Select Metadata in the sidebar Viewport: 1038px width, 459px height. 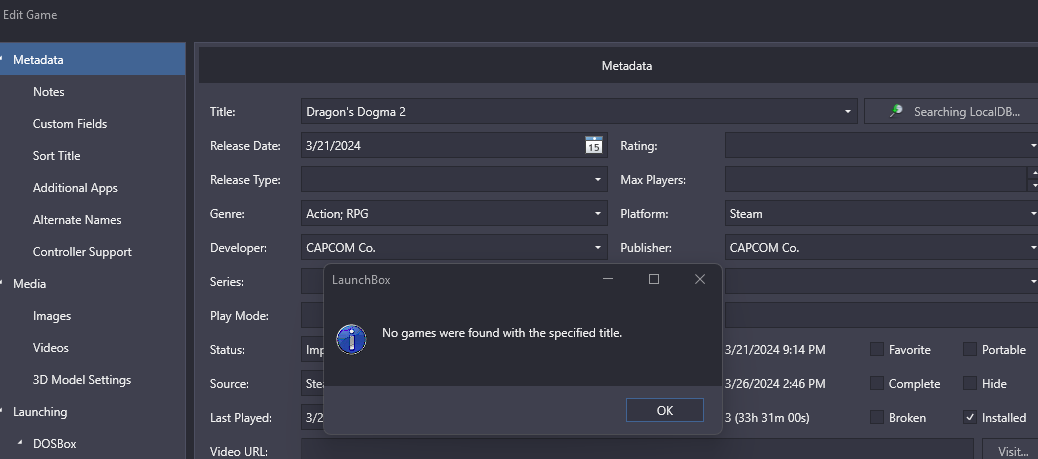93,60
